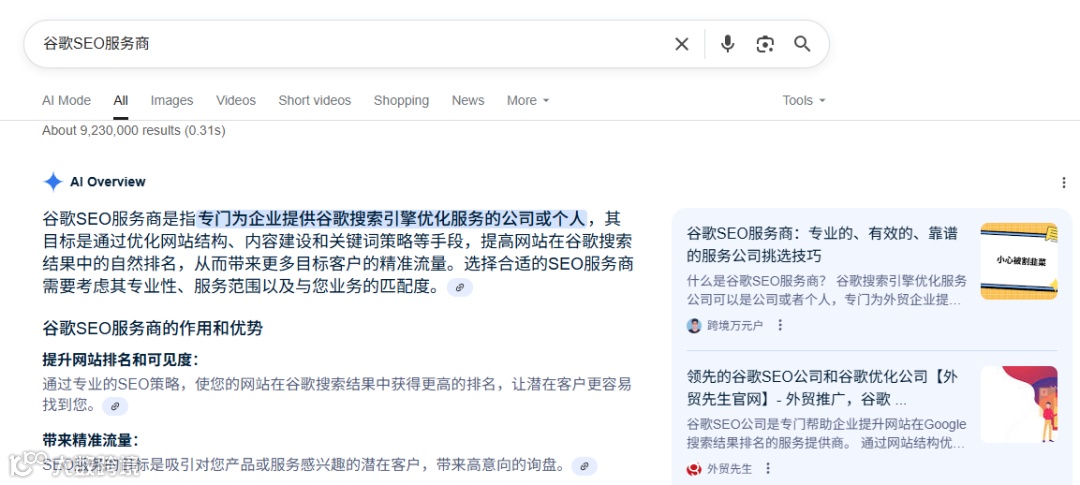Click the AI Overview label
The image size is (1080, 485).
tap(108, 182)
